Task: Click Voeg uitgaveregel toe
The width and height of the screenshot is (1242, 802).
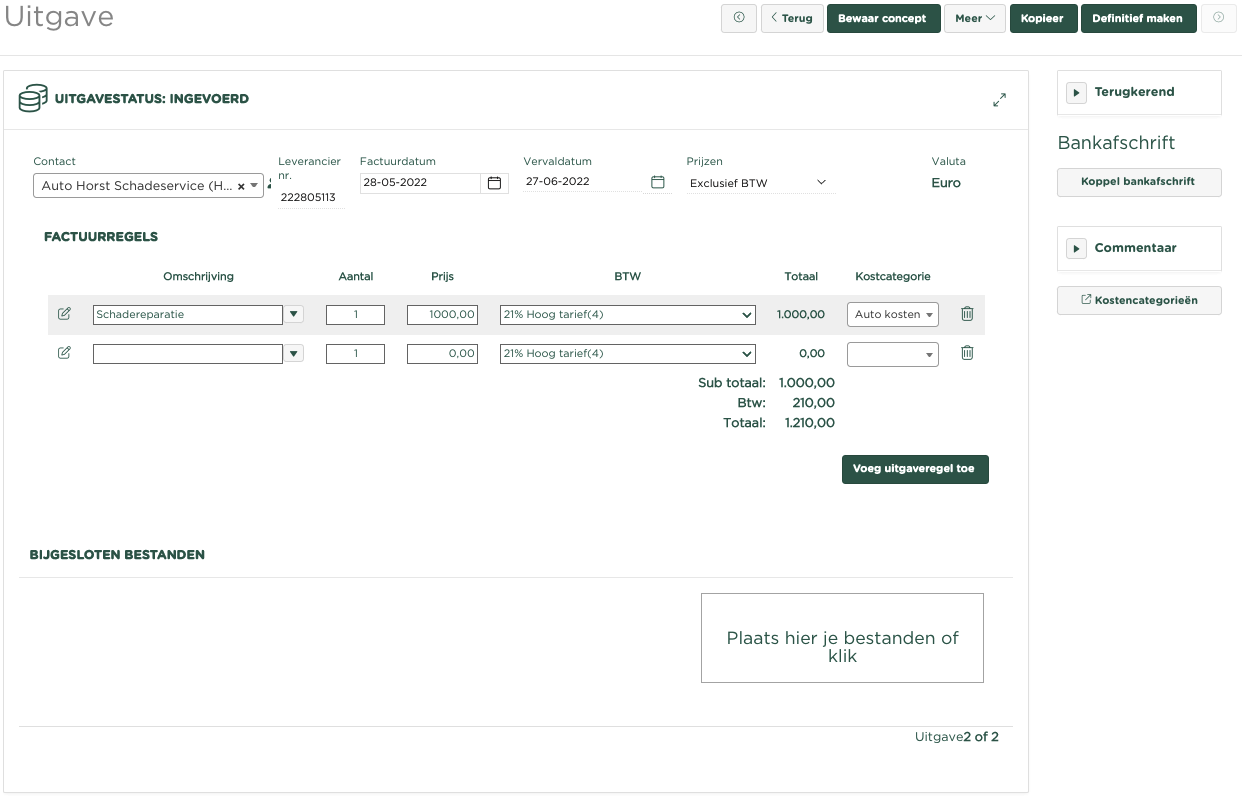Action: pos(915,468)
